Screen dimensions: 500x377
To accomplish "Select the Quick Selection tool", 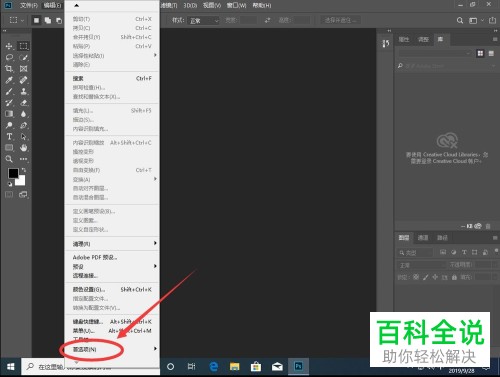I will [23, 57].
